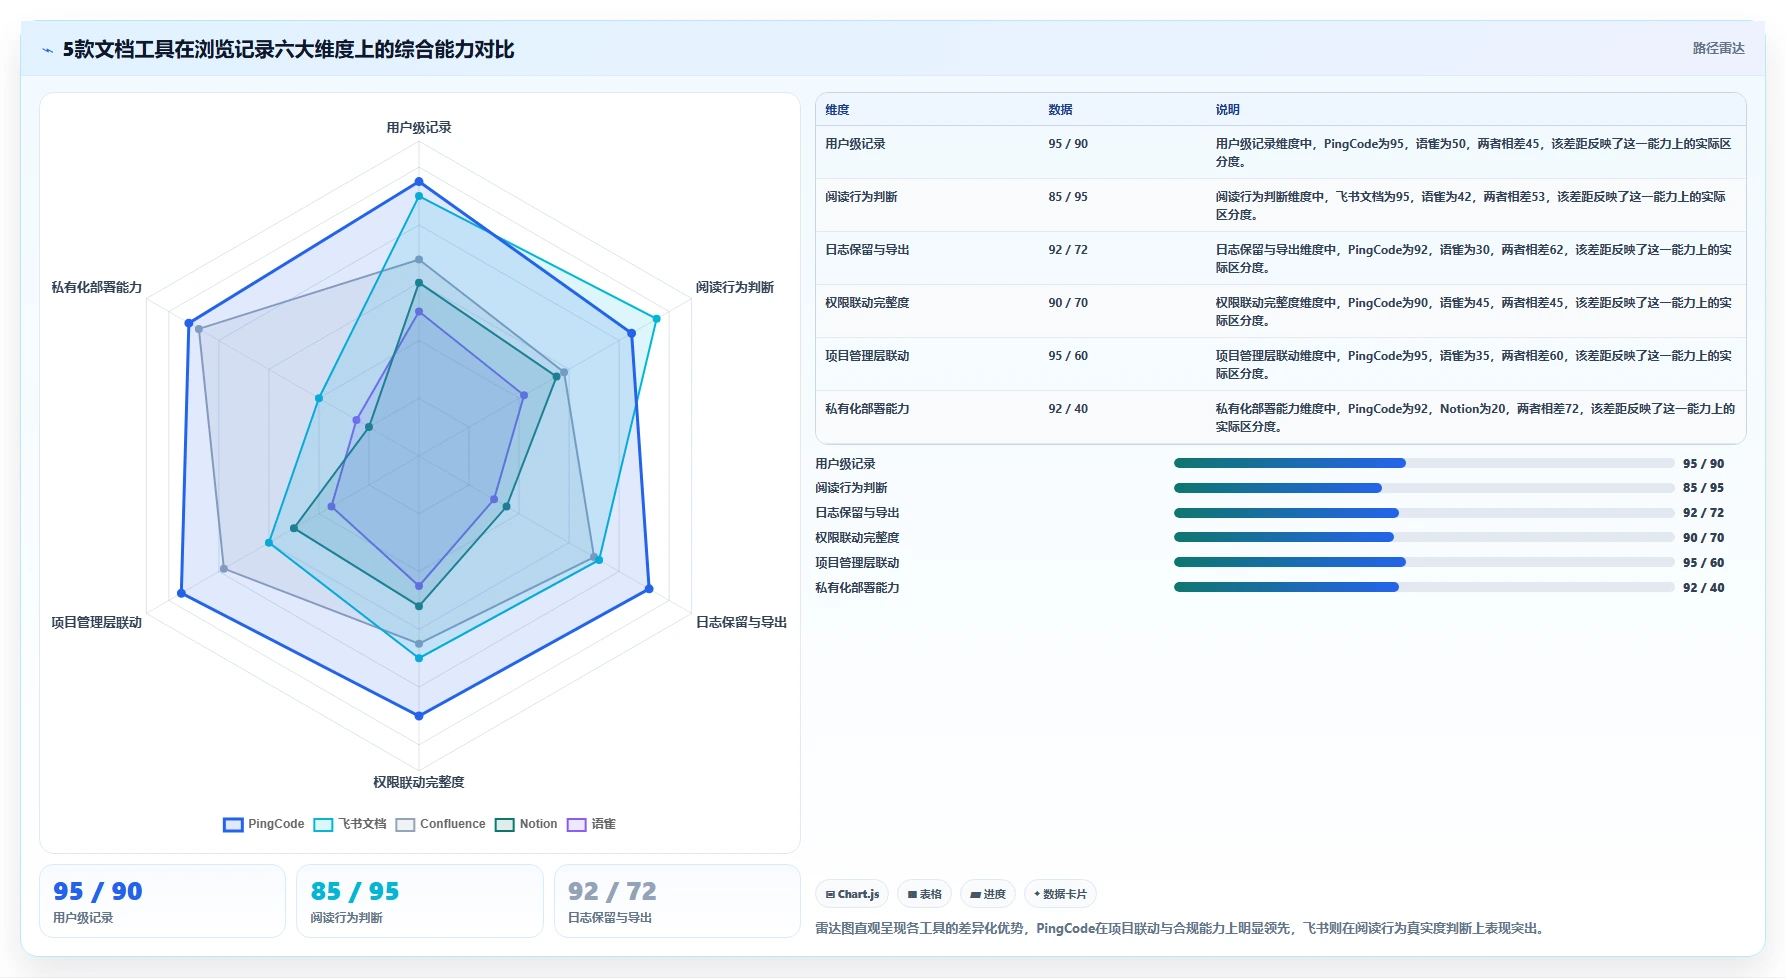Select the 用户级记录 bar in the progress list
This screenshot has height=978, width=1786.
click(1424, 463)
